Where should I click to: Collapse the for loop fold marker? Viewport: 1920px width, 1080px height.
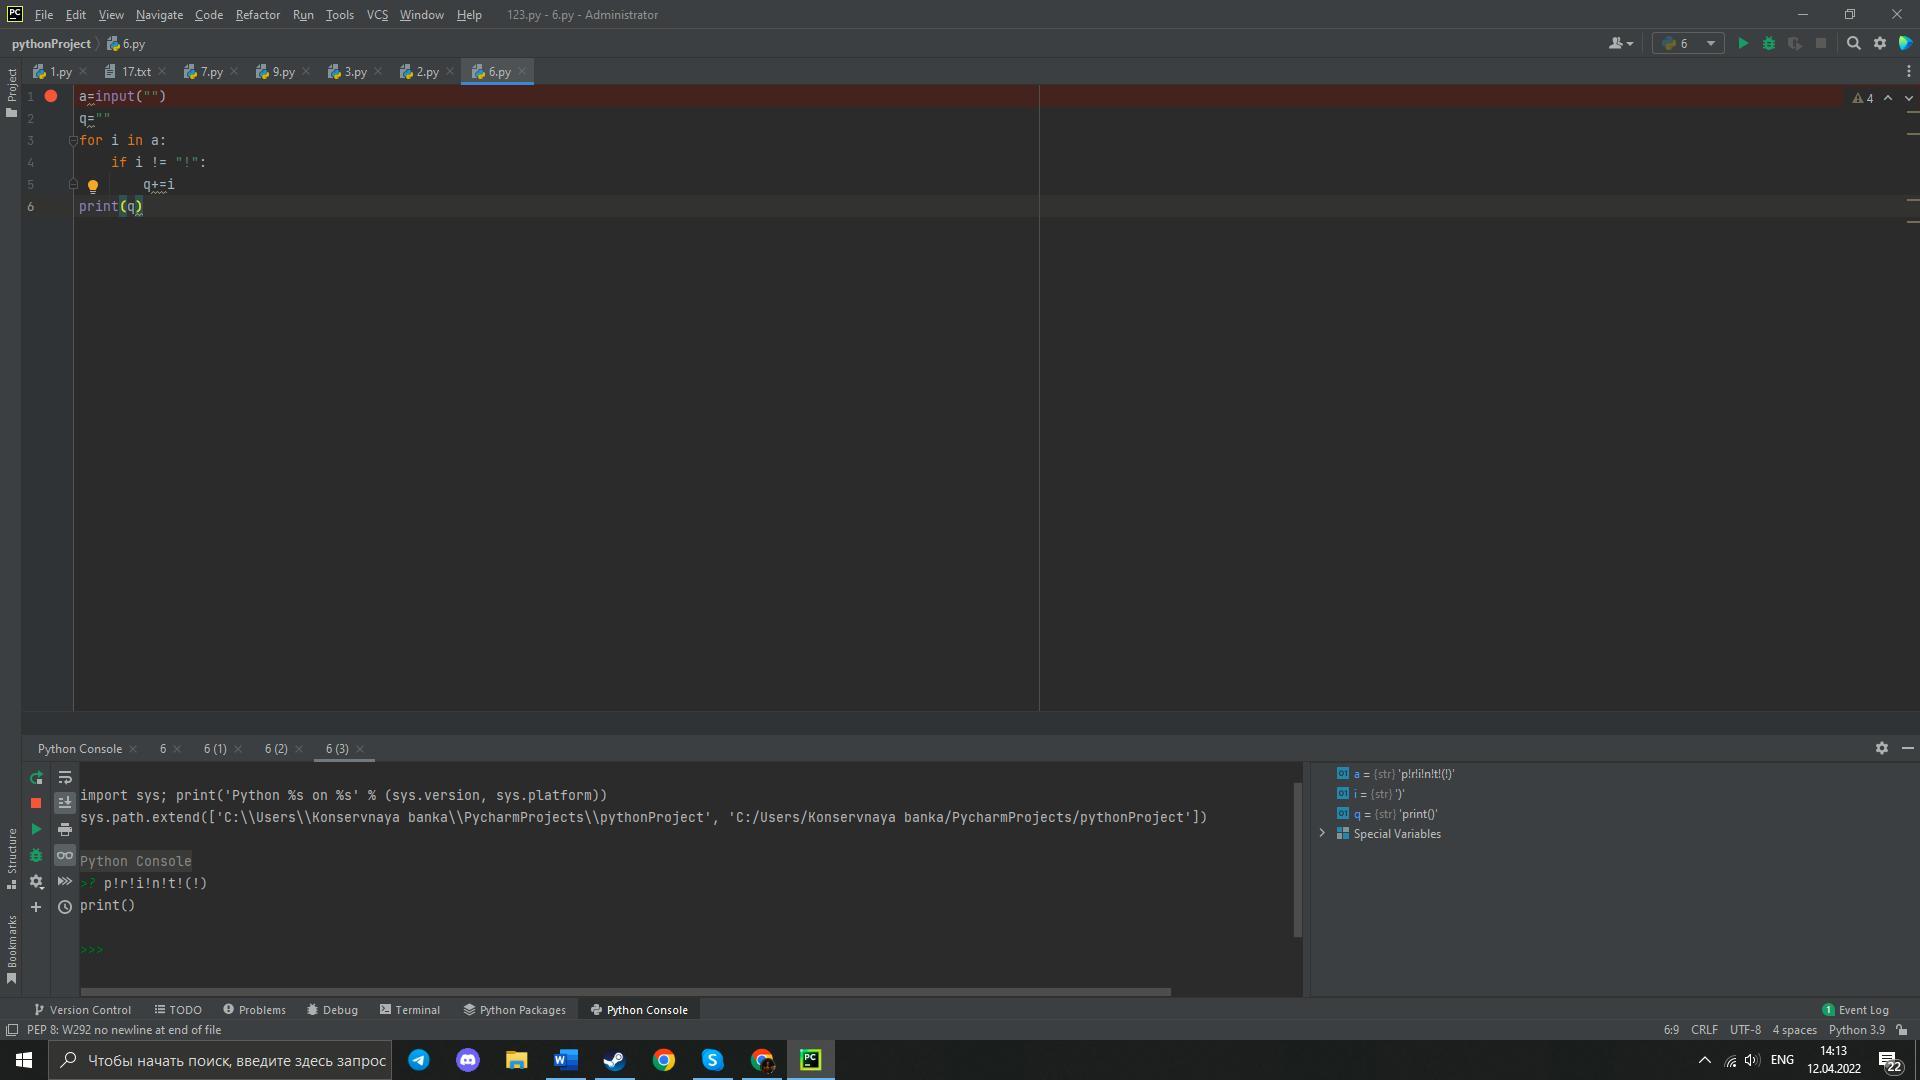pos(73,140)
